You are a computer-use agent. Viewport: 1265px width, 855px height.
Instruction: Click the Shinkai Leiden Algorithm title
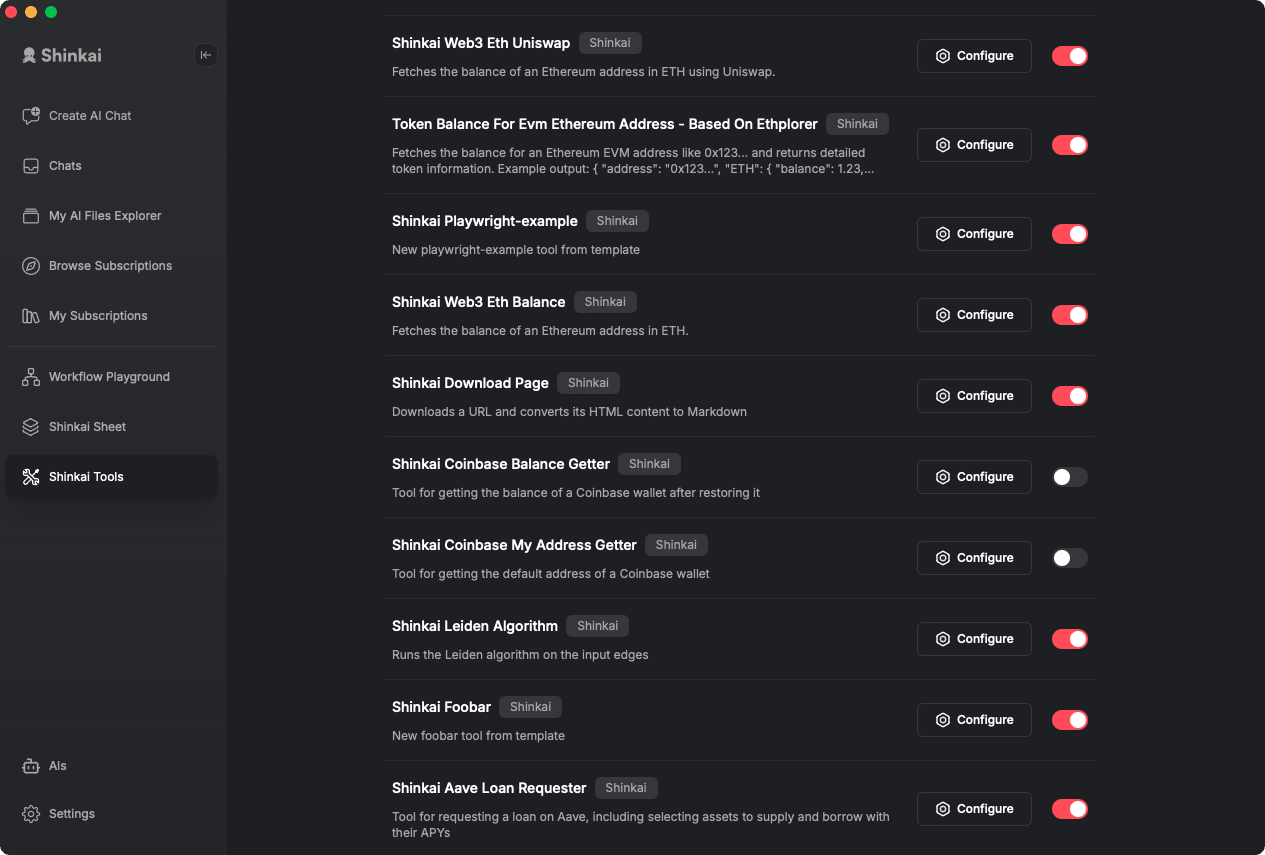(475, 626)
